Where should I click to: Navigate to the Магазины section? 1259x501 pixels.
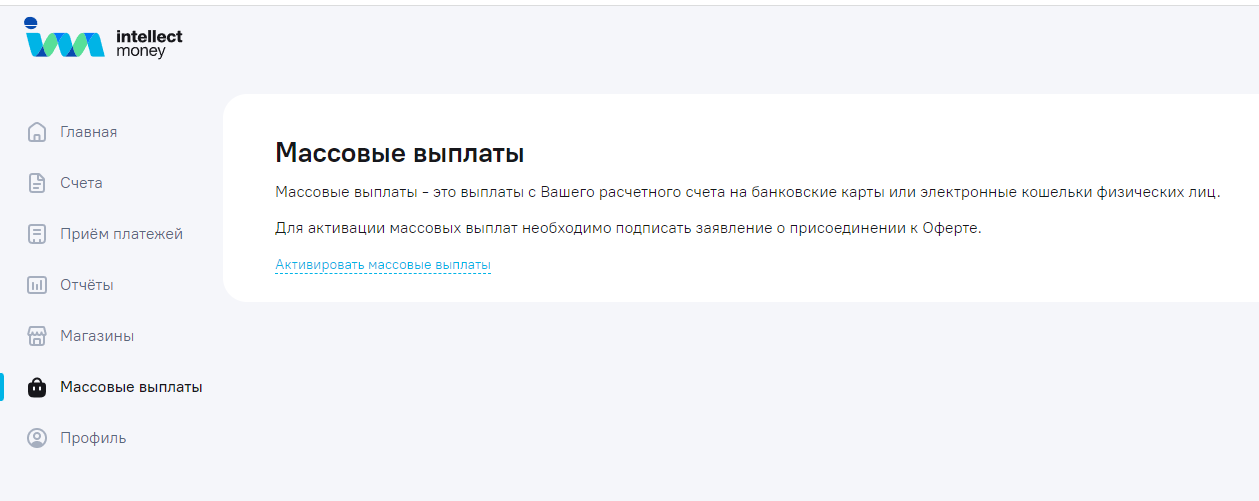pos(97,336)
